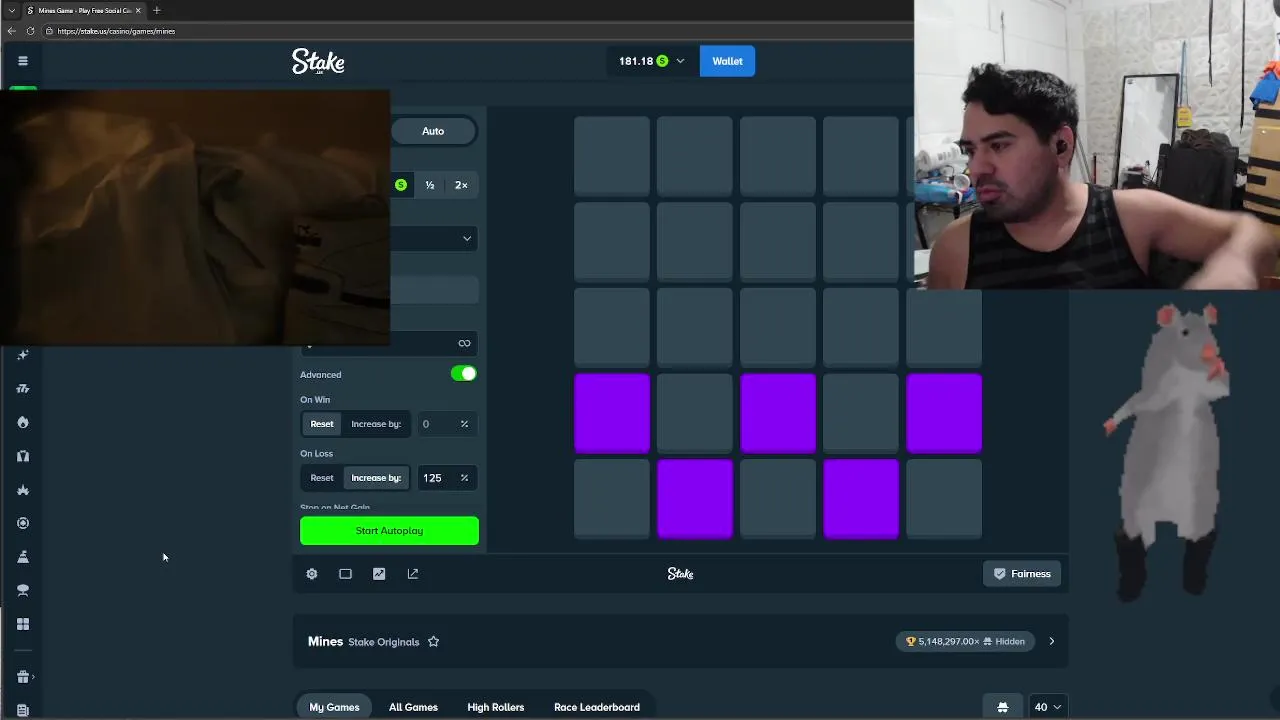Click the infinity symbol in number of bets field
The height and width of the screenshot is (720, 1280).
pos(464,343)
